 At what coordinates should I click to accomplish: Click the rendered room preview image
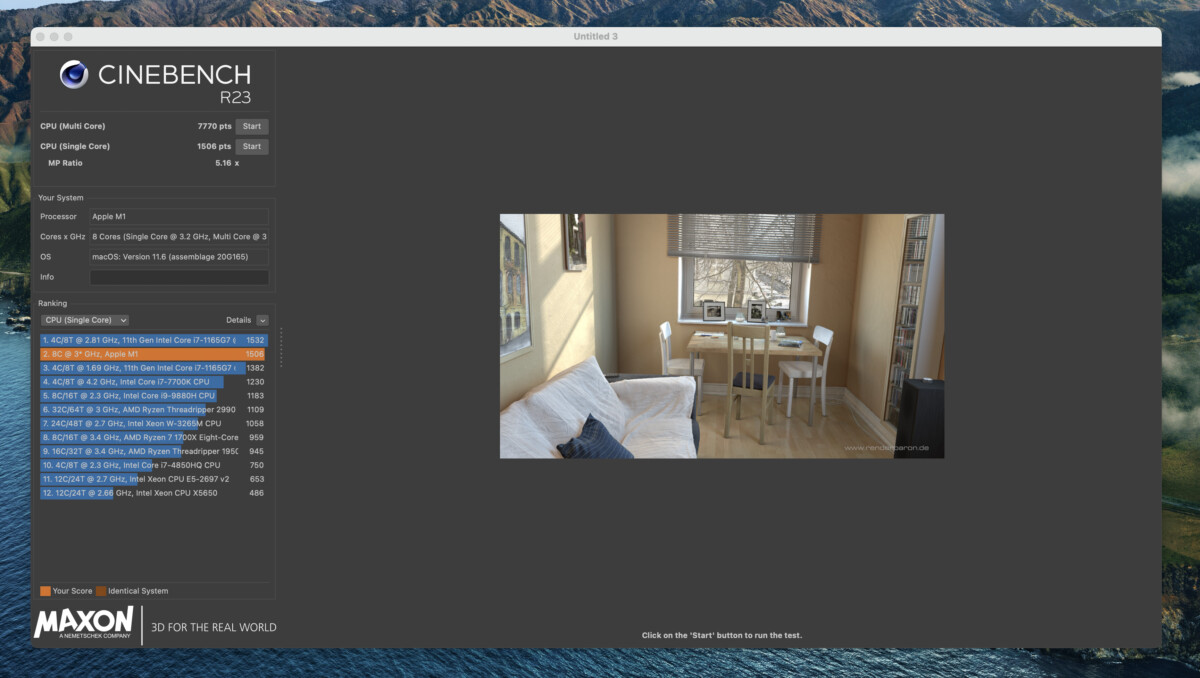click(x=721, y=336)
